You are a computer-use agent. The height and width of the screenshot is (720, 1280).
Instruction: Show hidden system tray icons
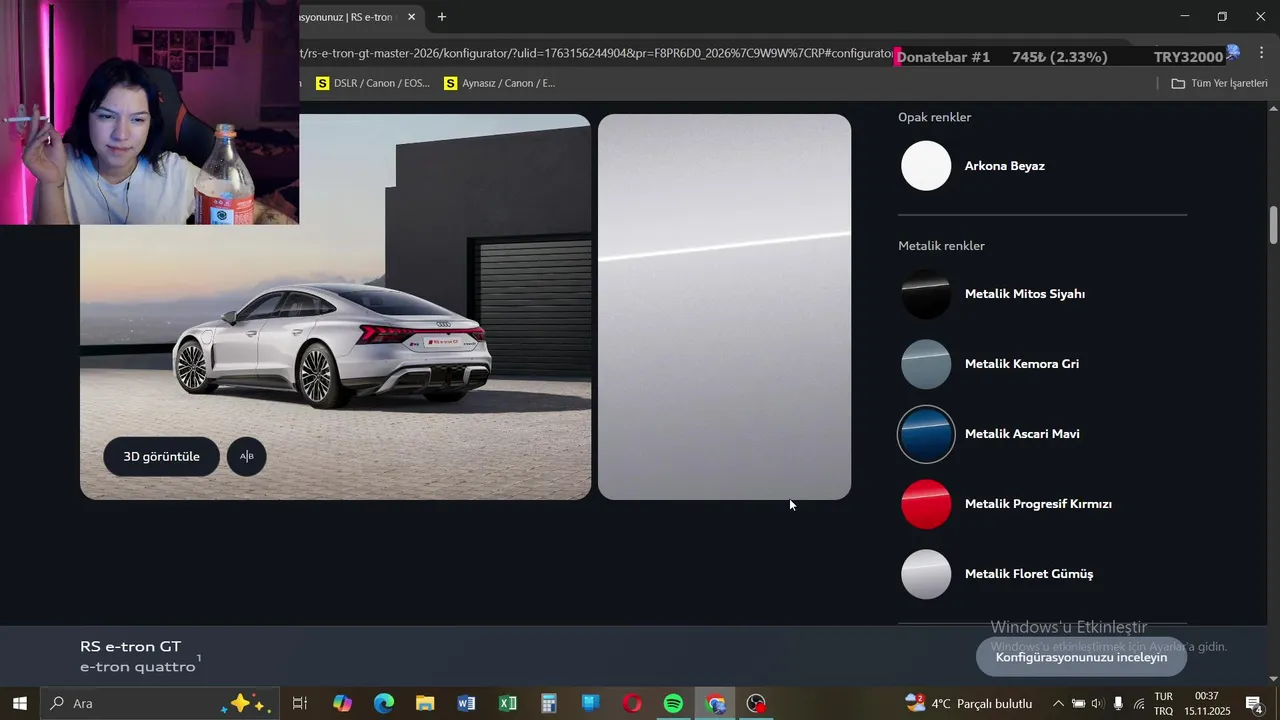[x=1058, y=704]
